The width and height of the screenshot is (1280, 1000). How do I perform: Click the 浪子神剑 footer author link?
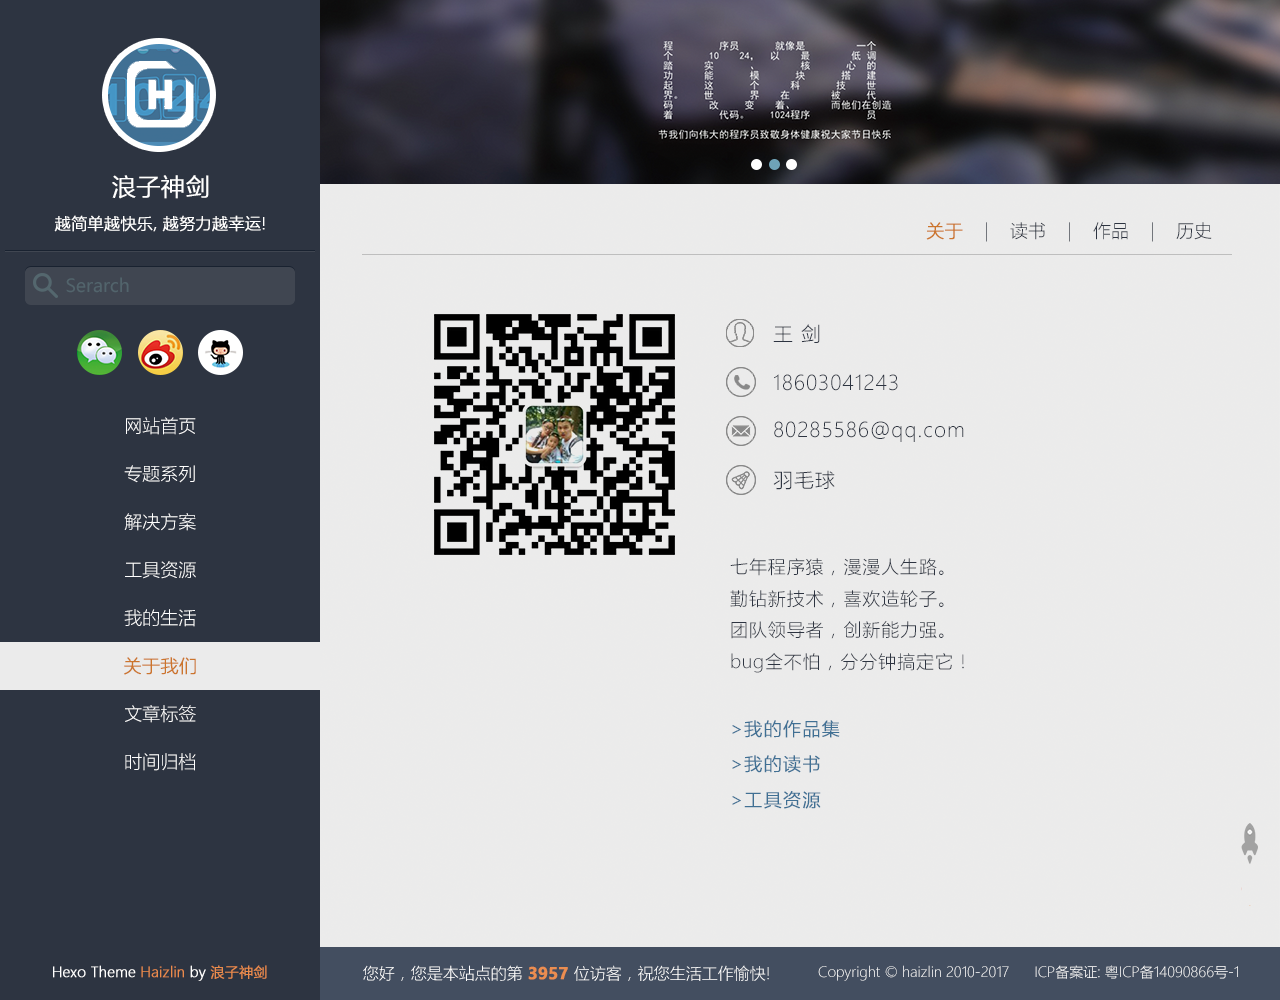click(238, 972)
